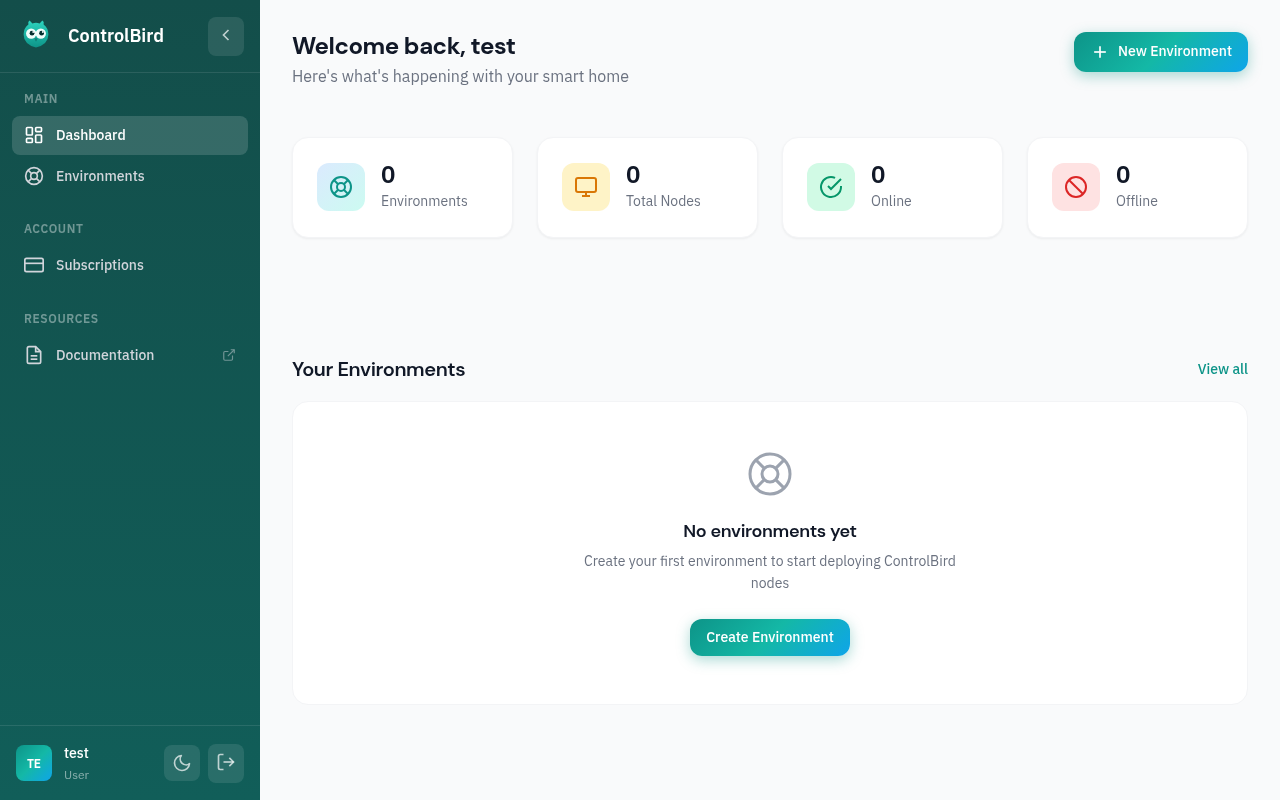Click the Offline prohibited icon

[1076, 187]
